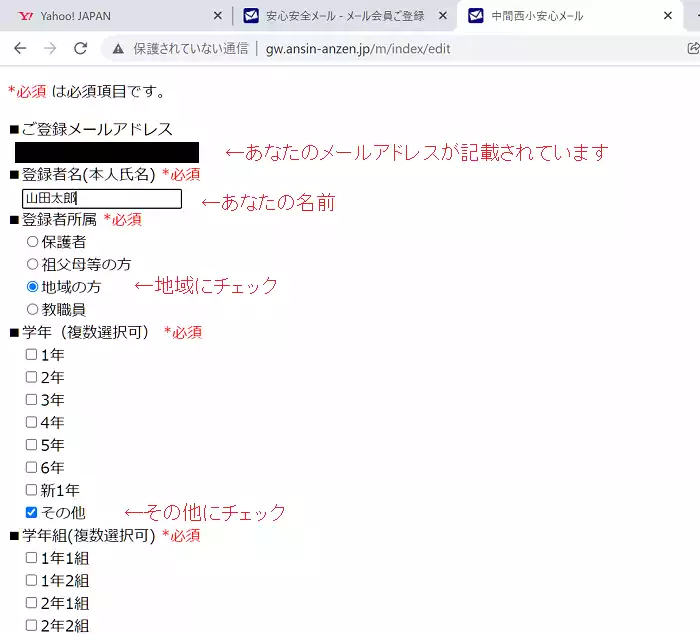Check the 2年1組 class checkbox
This screenshot has height=634, width=700.
(x=31, y=603)
